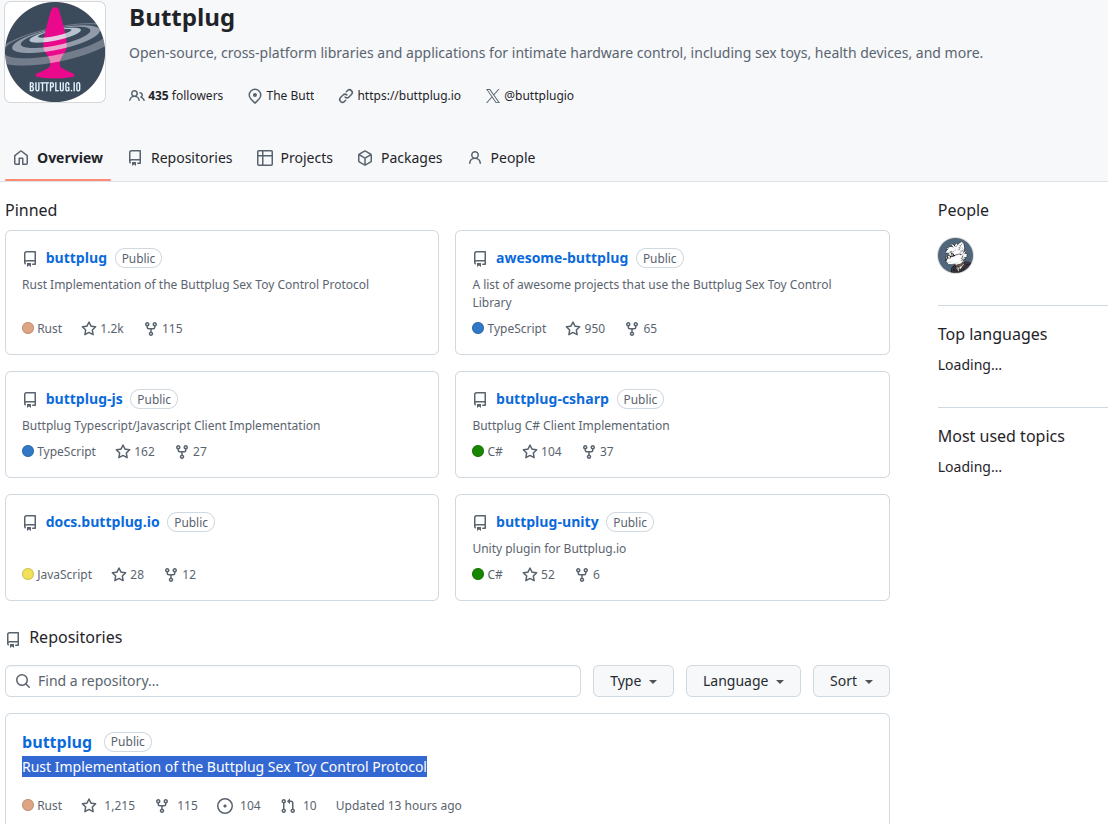Screen dimensions: 1108x824
Task: Click the home icon in Overview tab
Action: point(21,158)
